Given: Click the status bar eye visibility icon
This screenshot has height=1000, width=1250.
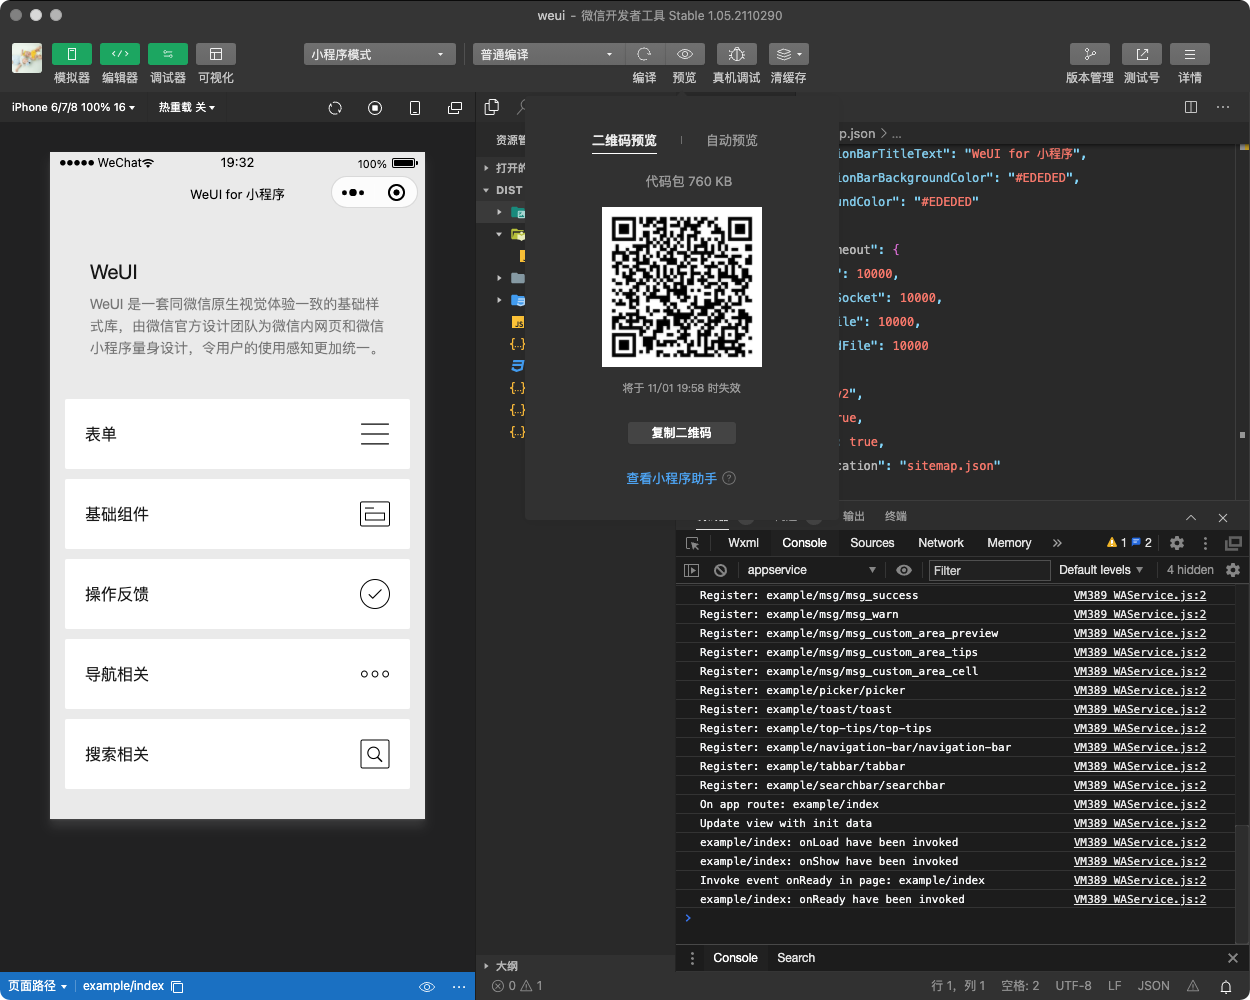Looking at the screenshot, I should click(427, 987).
